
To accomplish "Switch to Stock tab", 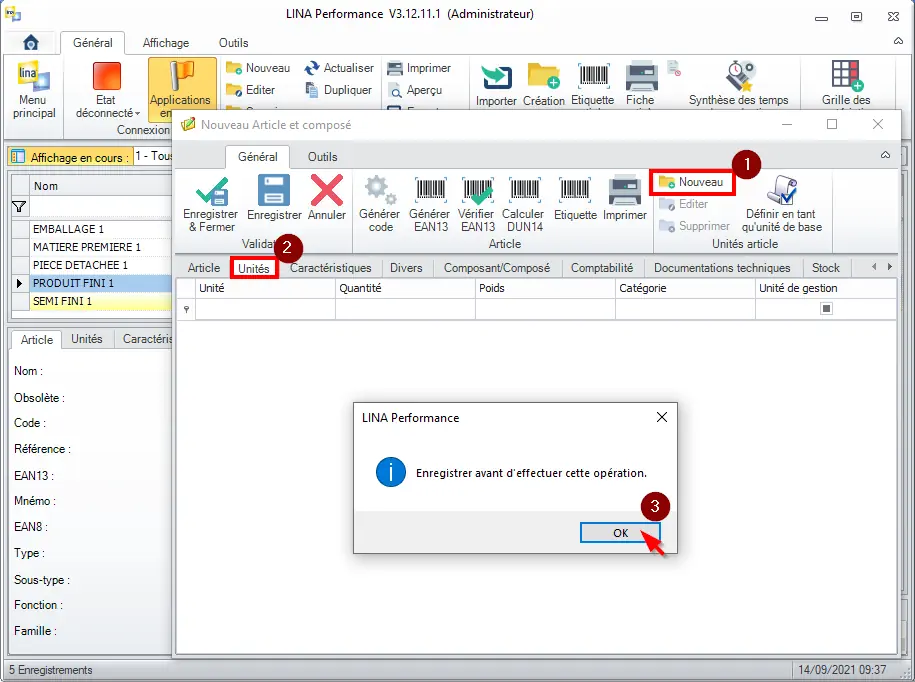I will (826, 268).
